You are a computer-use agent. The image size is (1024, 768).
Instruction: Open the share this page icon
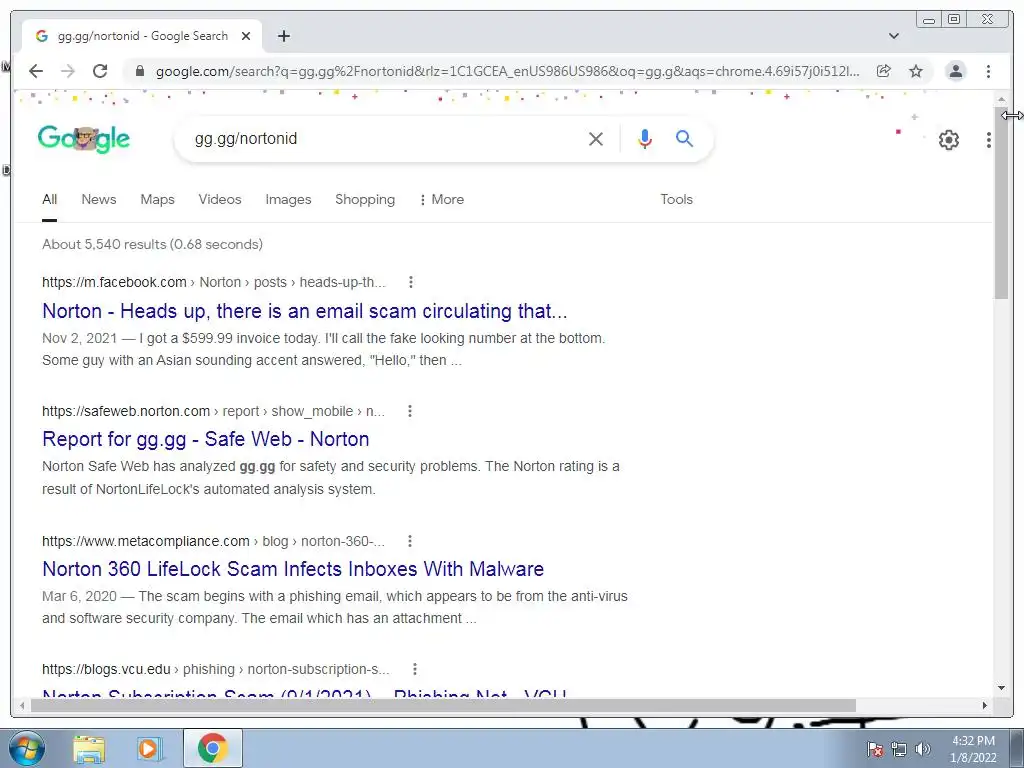884,71
